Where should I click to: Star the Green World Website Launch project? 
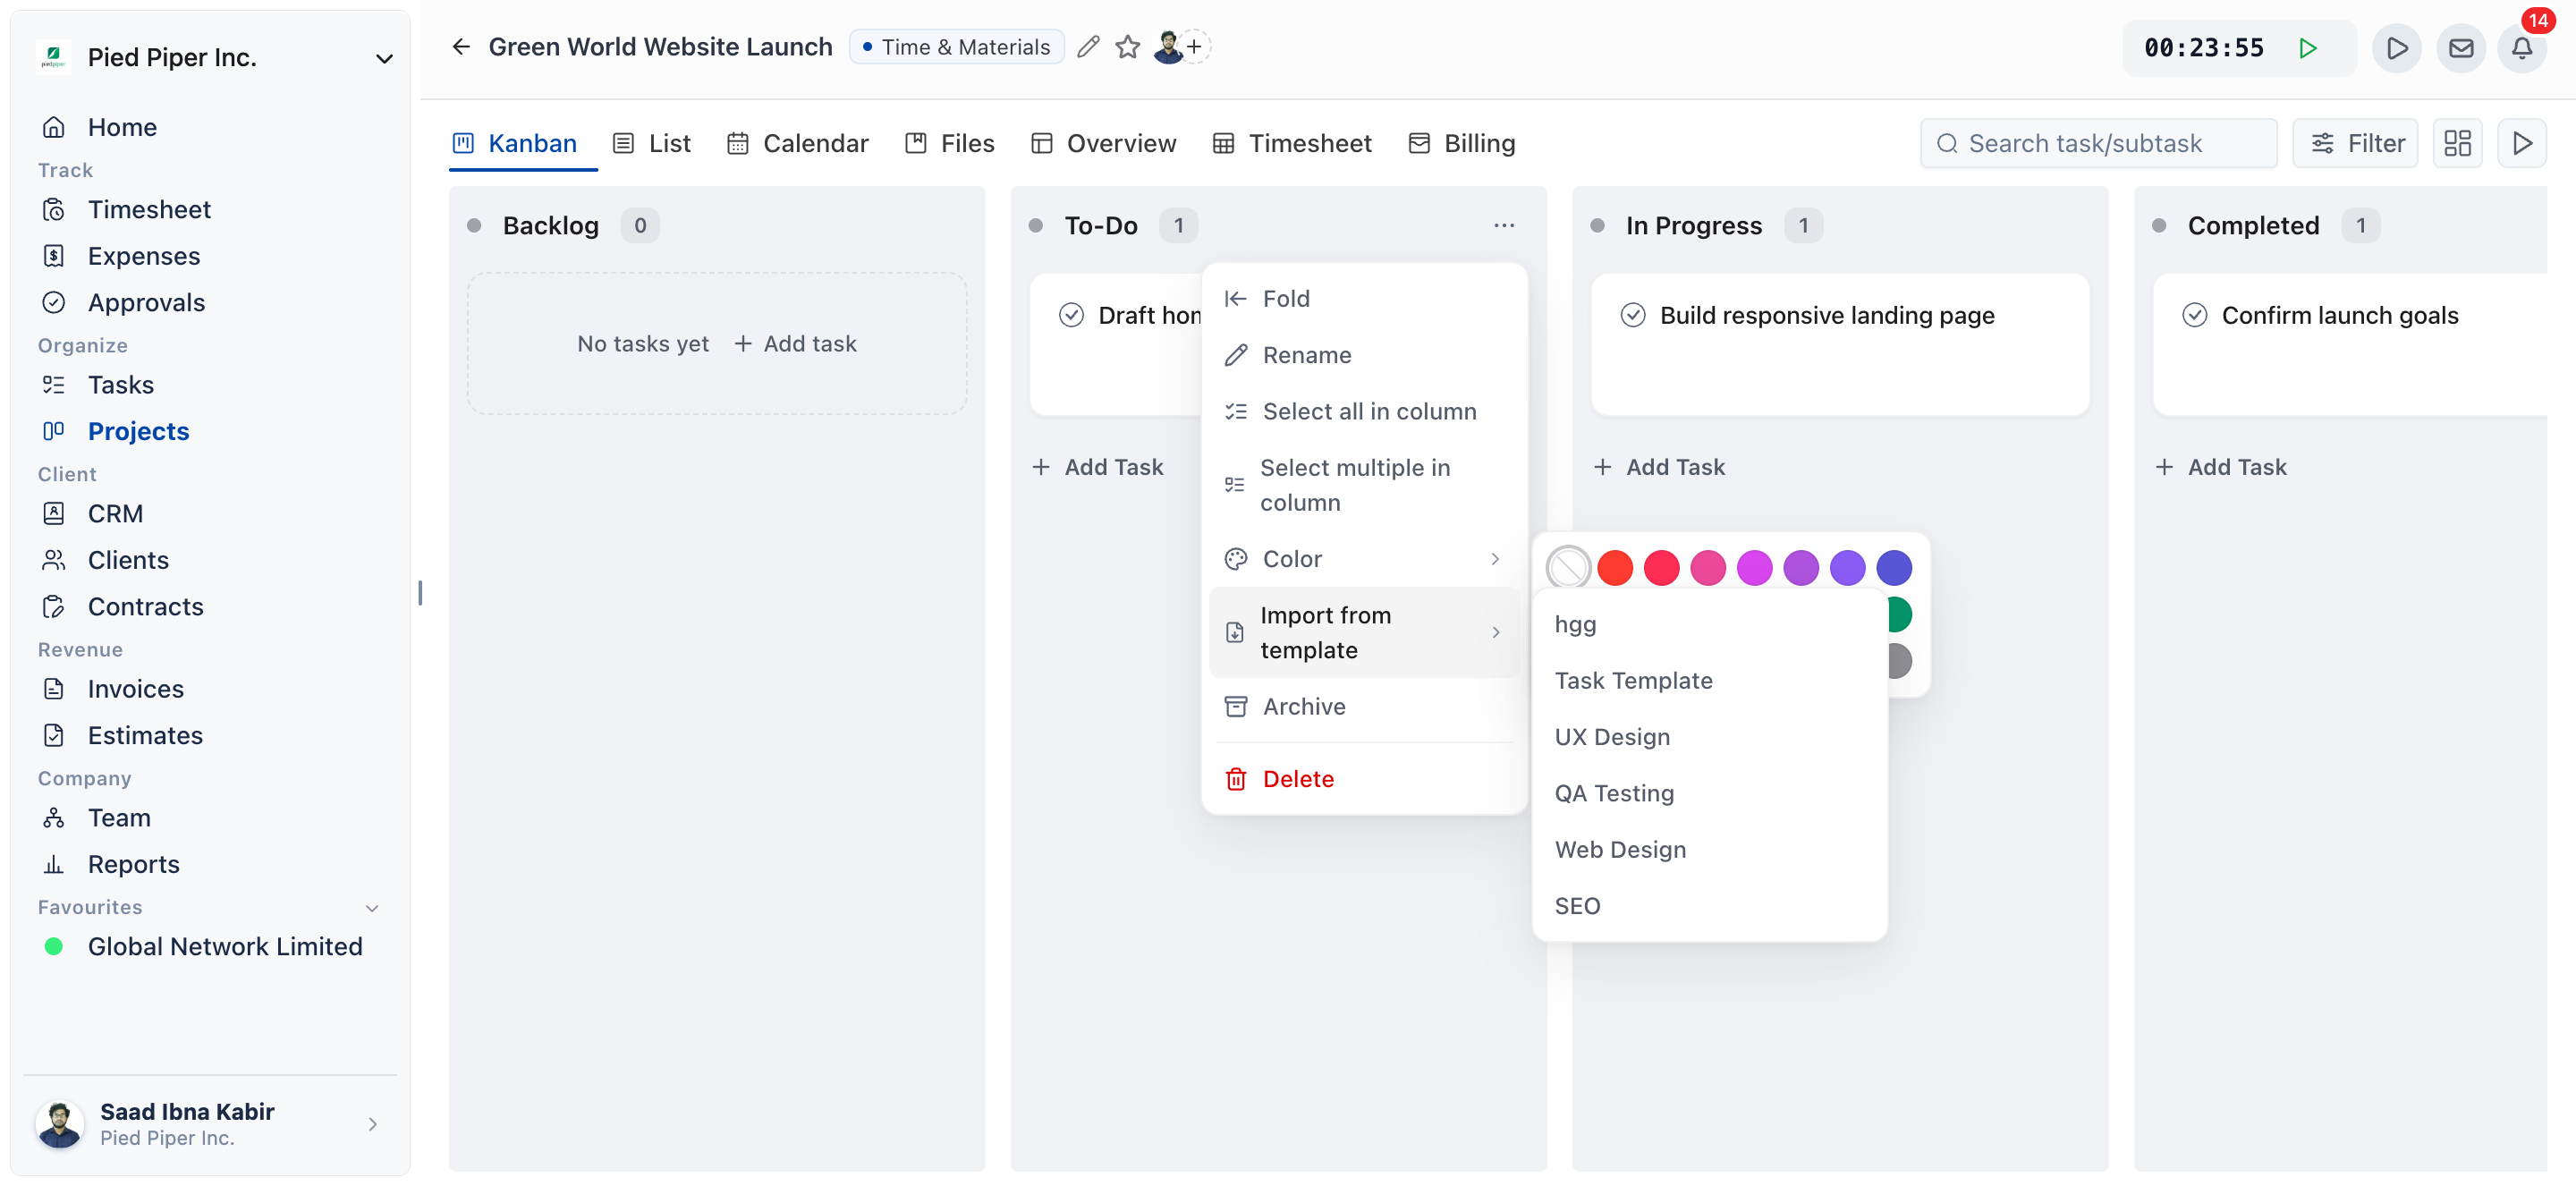coord(1127,47)
